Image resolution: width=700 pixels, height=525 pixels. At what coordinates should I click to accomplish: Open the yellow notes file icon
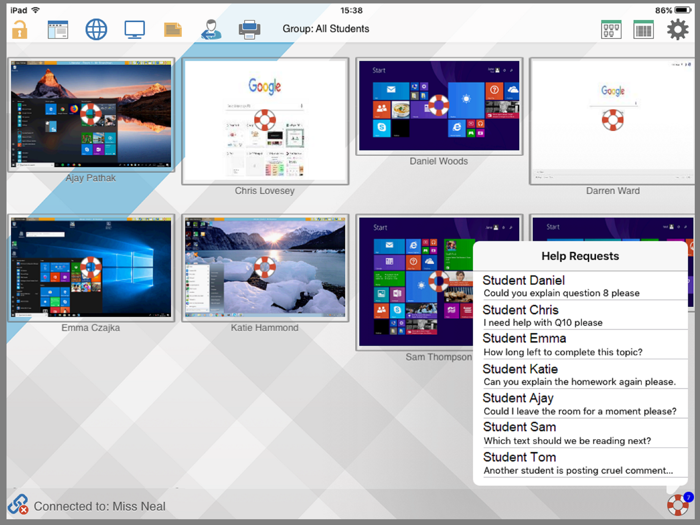pos(173,29)
